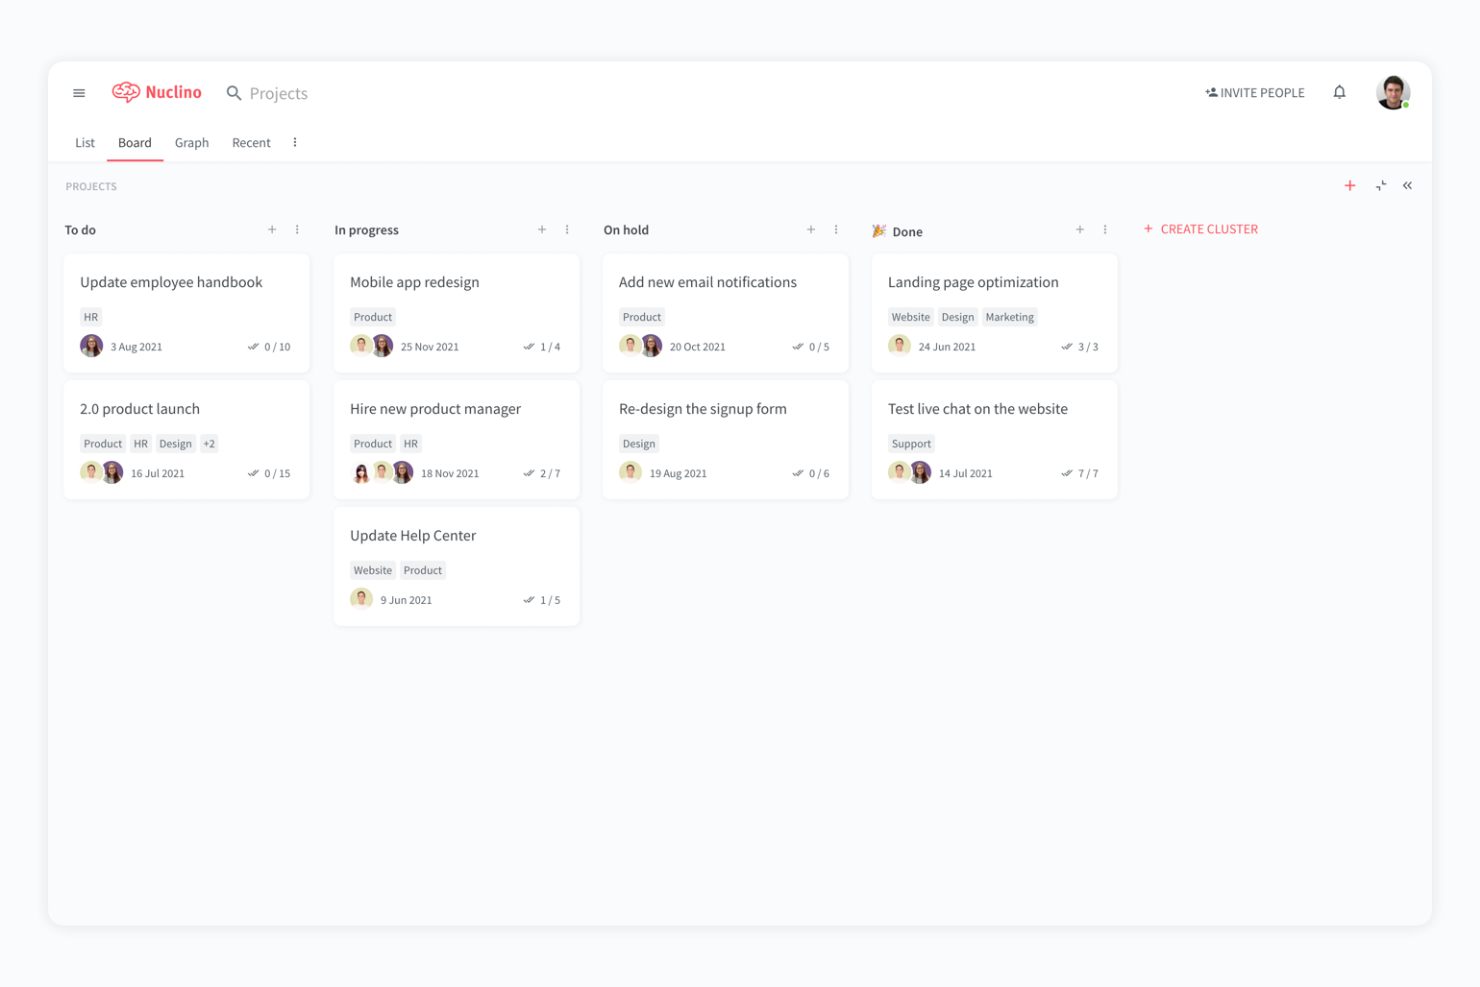Open the overflow menu next to Recent
Viewport: 1480px width, 987px height.
[294, 142]
